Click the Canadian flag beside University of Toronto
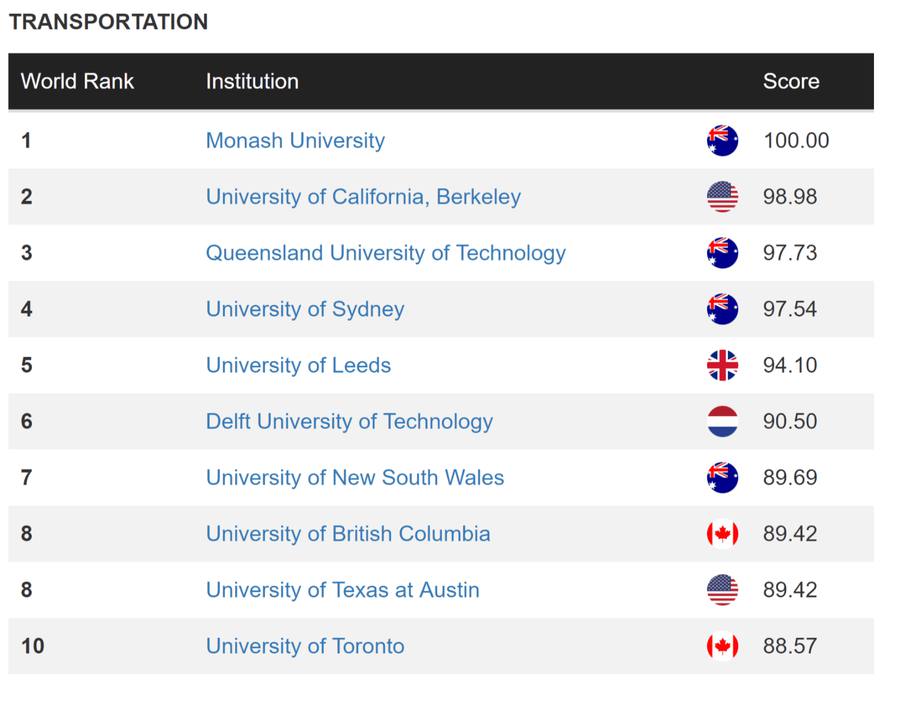This screenshot has height=701, width=900. (x=722, y=646)
